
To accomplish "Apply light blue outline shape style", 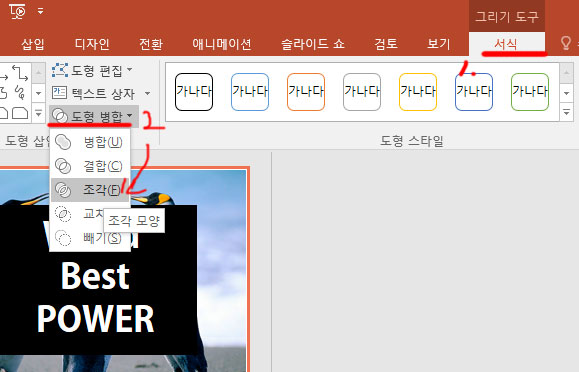I will [250, 92].
